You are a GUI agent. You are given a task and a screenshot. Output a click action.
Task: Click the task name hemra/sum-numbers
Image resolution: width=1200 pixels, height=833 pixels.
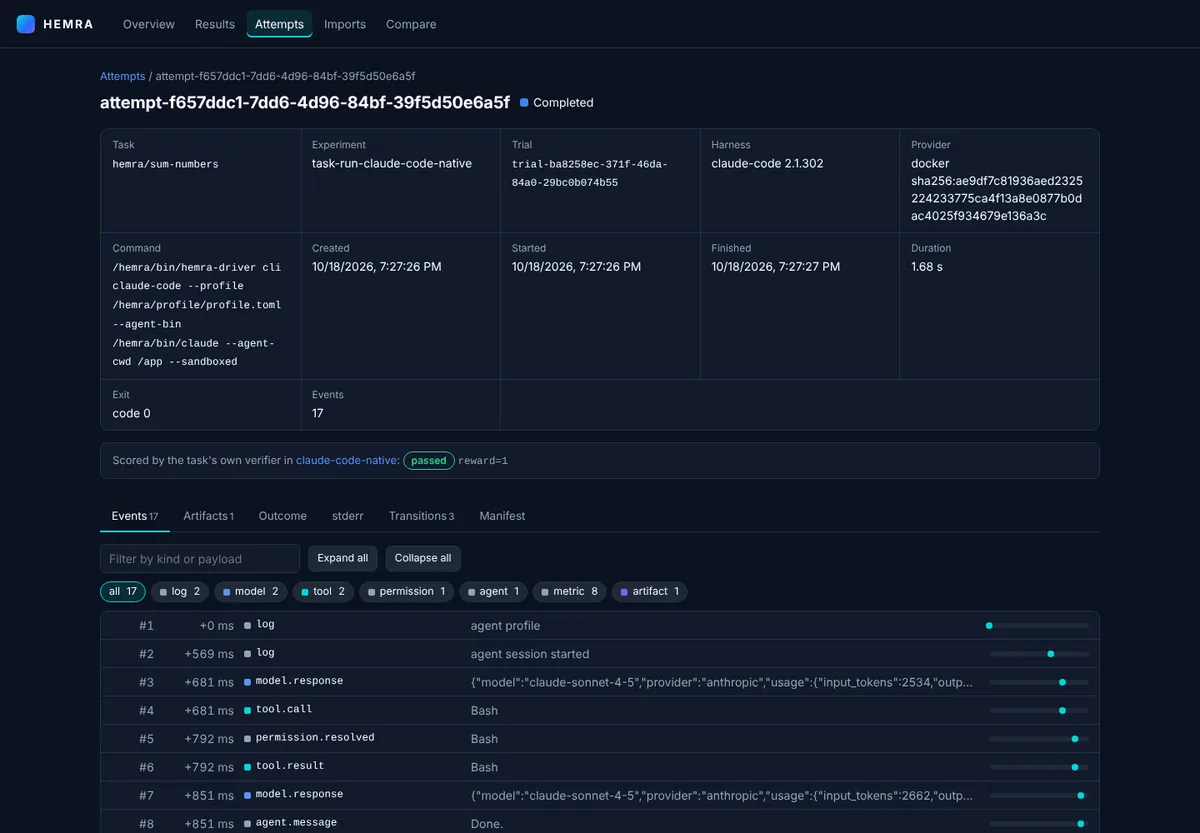coord(165,164)
